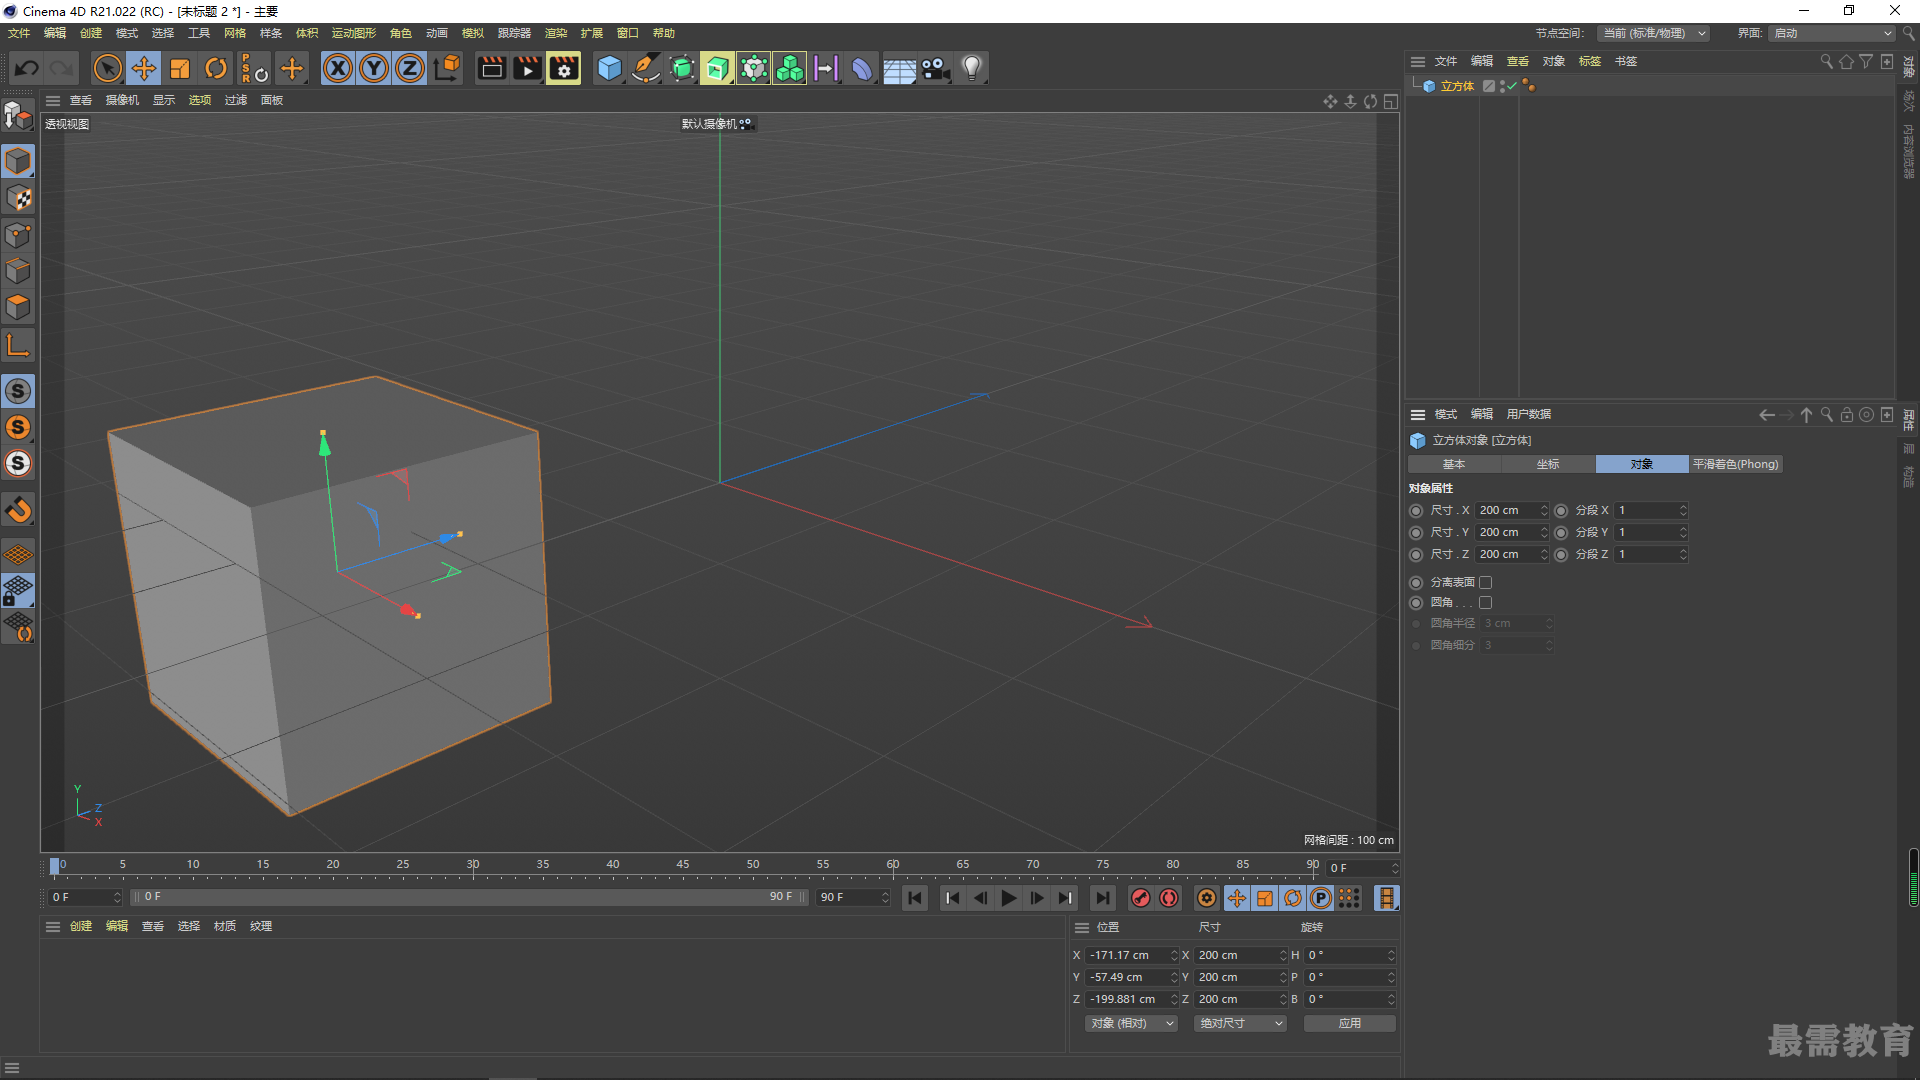Step current frame 0 F spinner

(x=1394, y=868)
